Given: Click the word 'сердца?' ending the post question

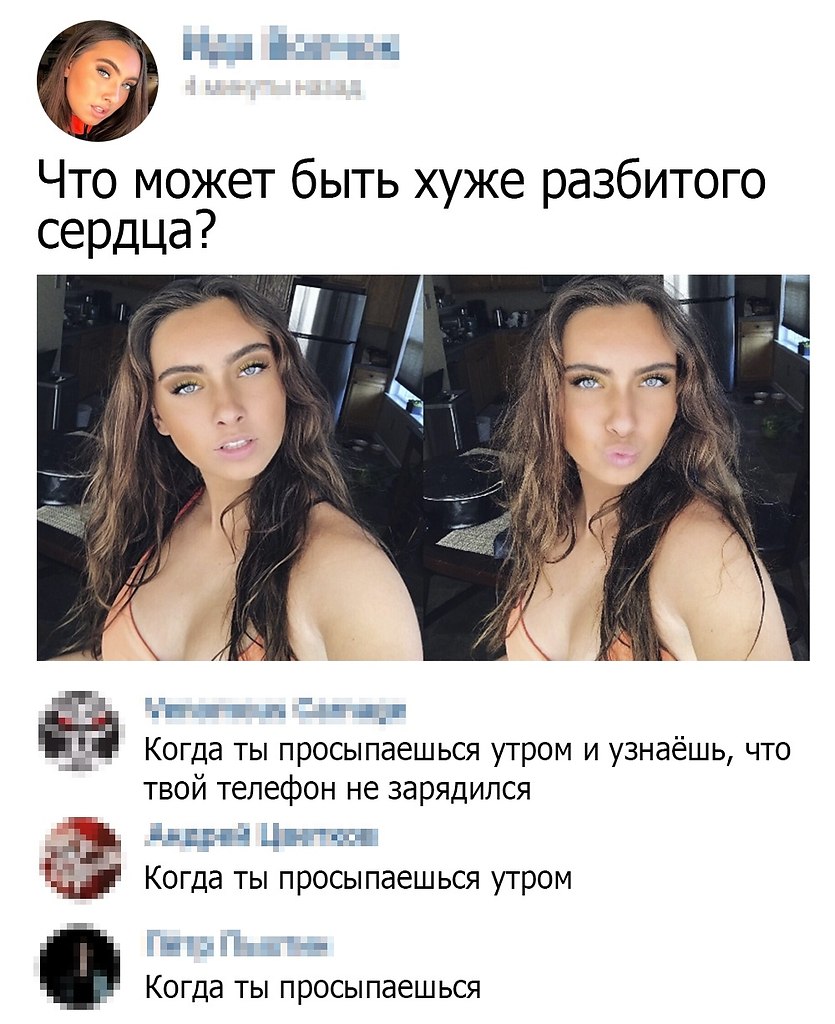Looking at the screenshot, I should (x=123, y=234).
